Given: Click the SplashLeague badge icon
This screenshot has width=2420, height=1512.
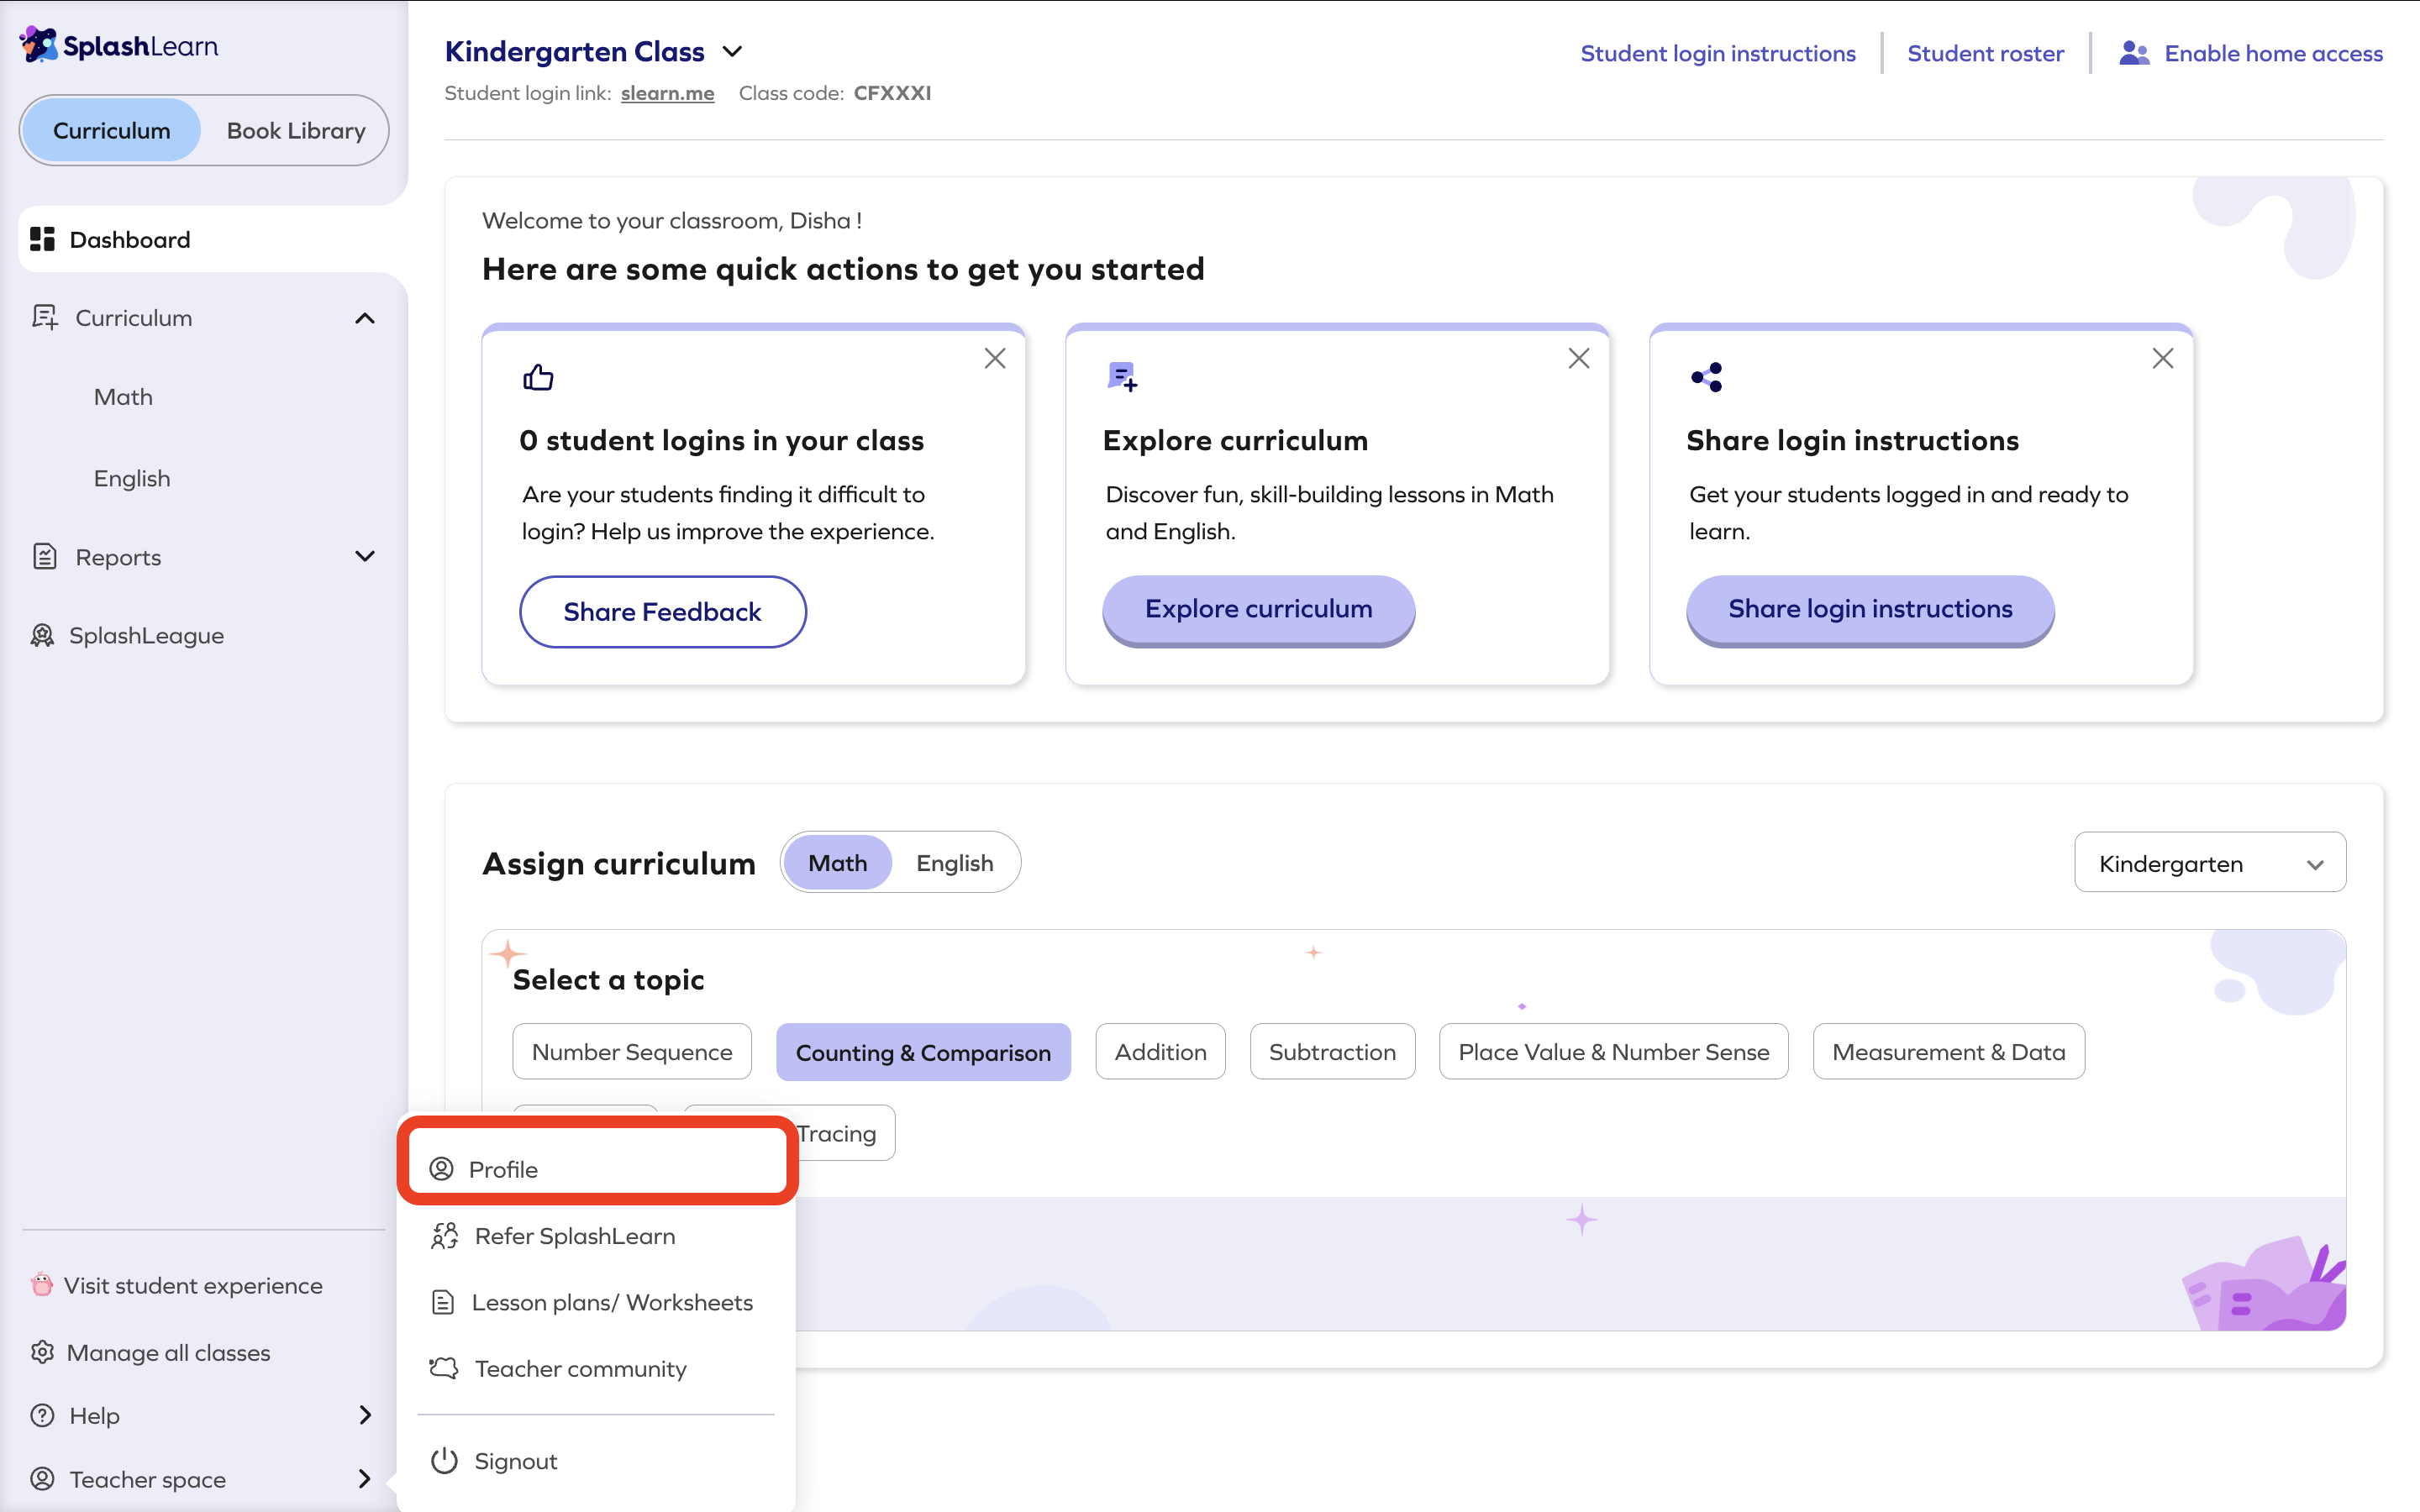Looking at the screenshot, I should coord(42,636).
